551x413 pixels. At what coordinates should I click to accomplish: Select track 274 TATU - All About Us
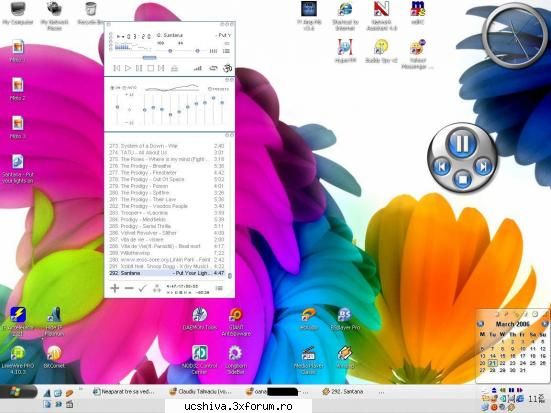(x=167, y=152)
